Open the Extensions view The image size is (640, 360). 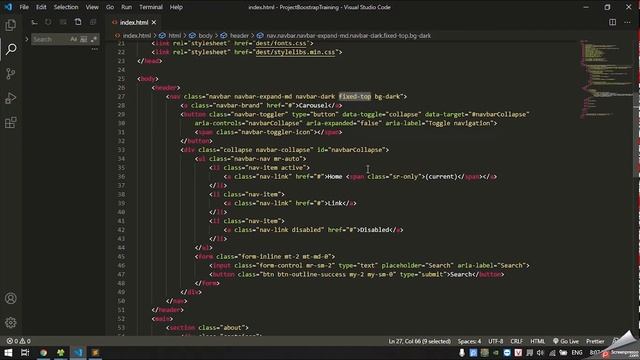(11, 122)
